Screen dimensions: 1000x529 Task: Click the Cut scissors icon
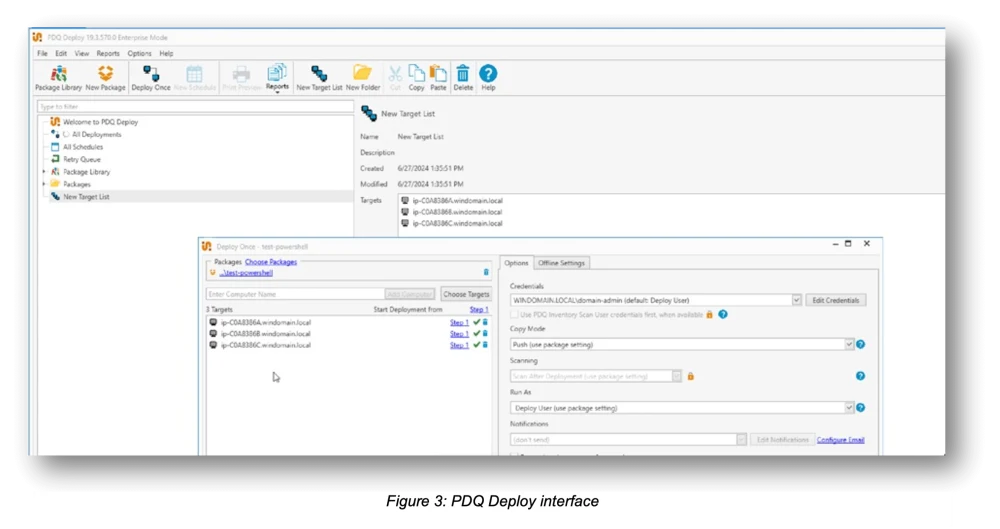(395, 78)
